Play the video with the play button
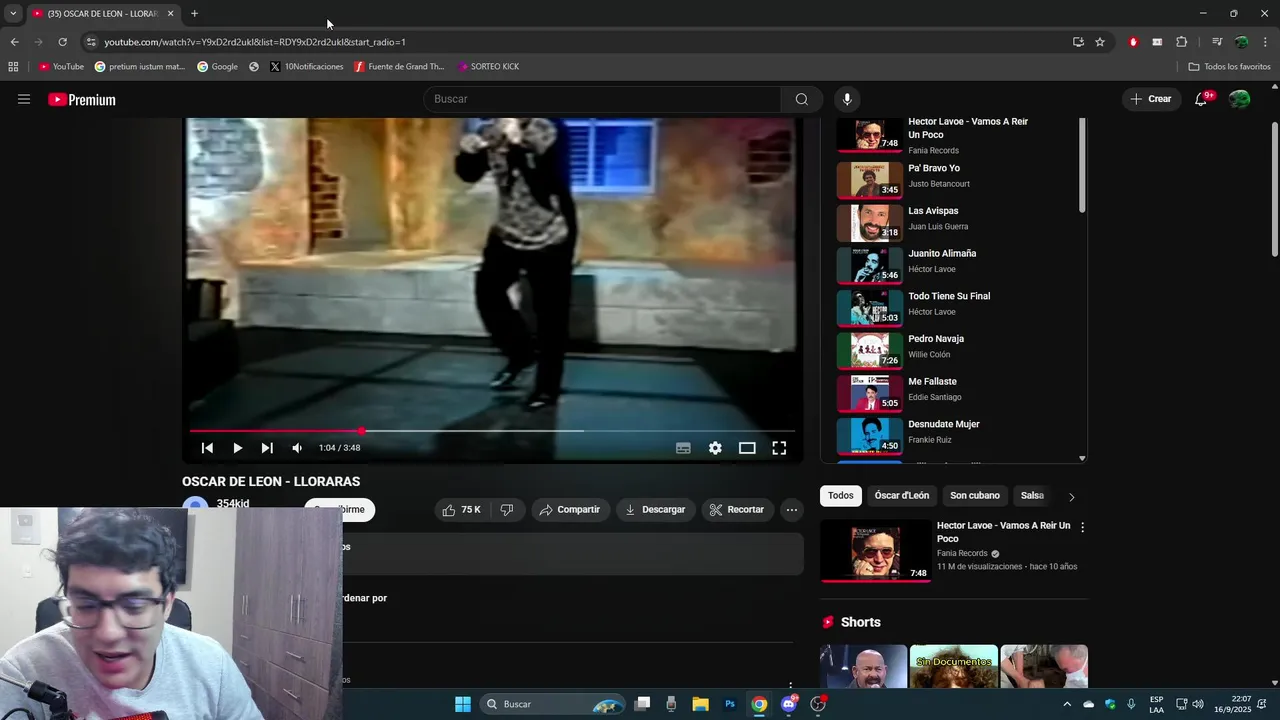 pyautogui.click(x=237, y=448)
